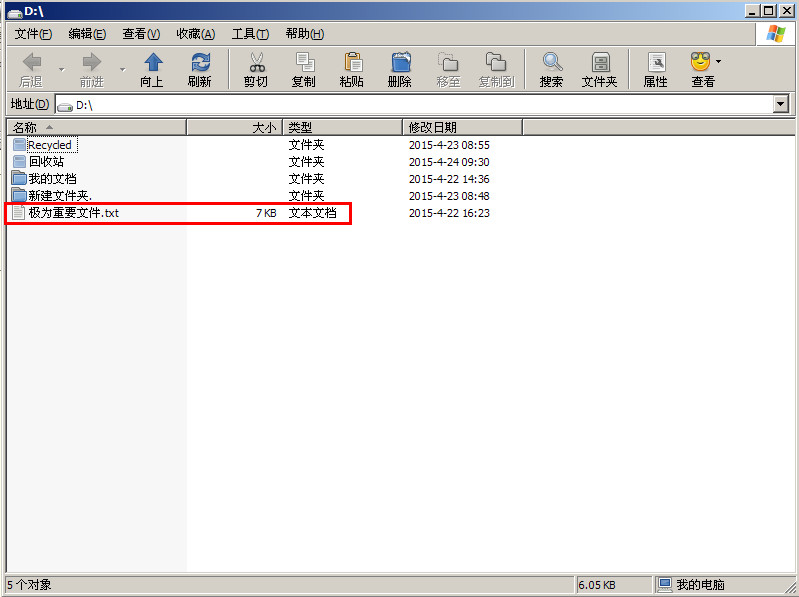Expand the address bar dropdown arrow
This screenshot has width=799, height=597.
[781, 104]
